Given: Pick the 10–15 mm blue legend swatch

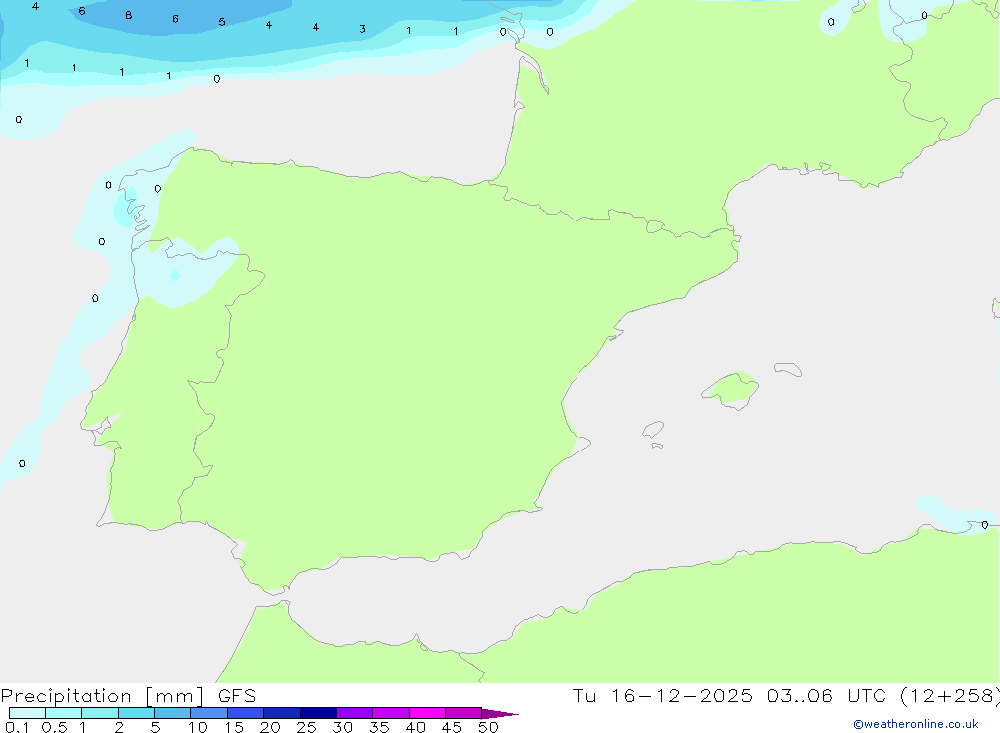Looking at the screenshot, I should click(x=209, y=713).
